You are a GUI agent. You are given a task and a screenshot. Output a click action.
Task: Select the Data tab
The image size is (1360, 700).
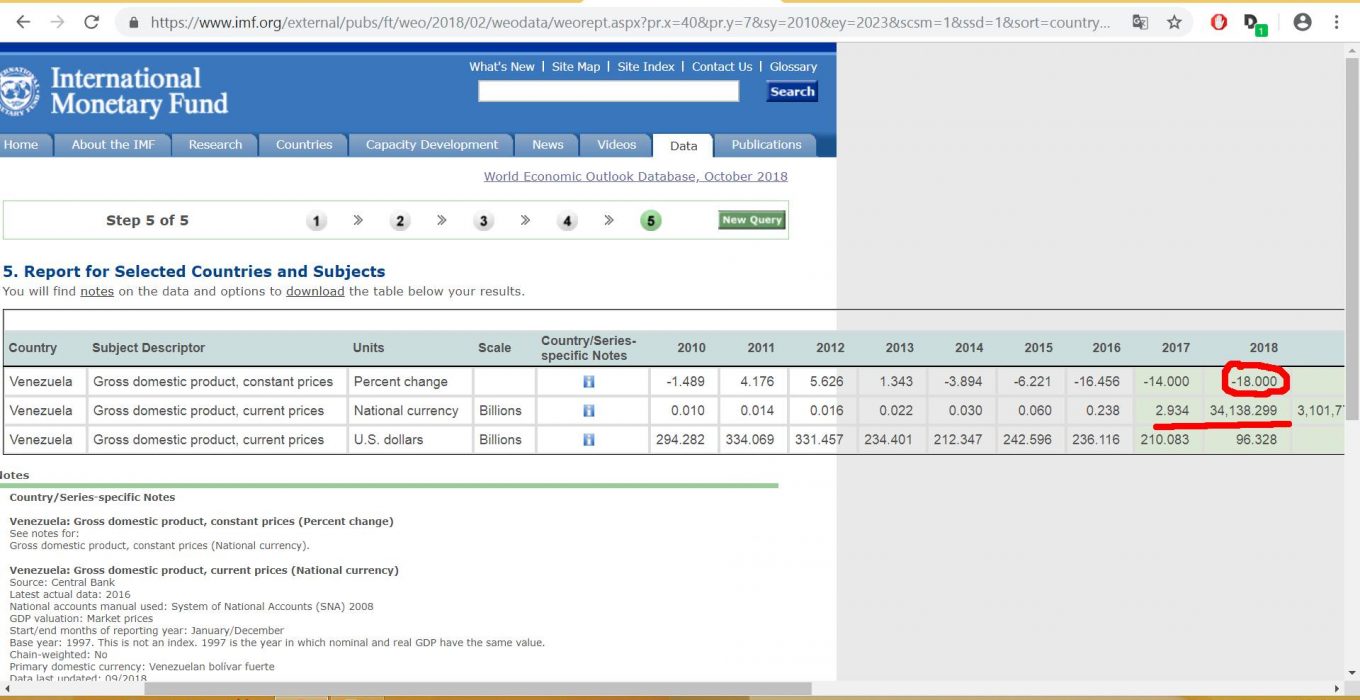coord(683,145)
